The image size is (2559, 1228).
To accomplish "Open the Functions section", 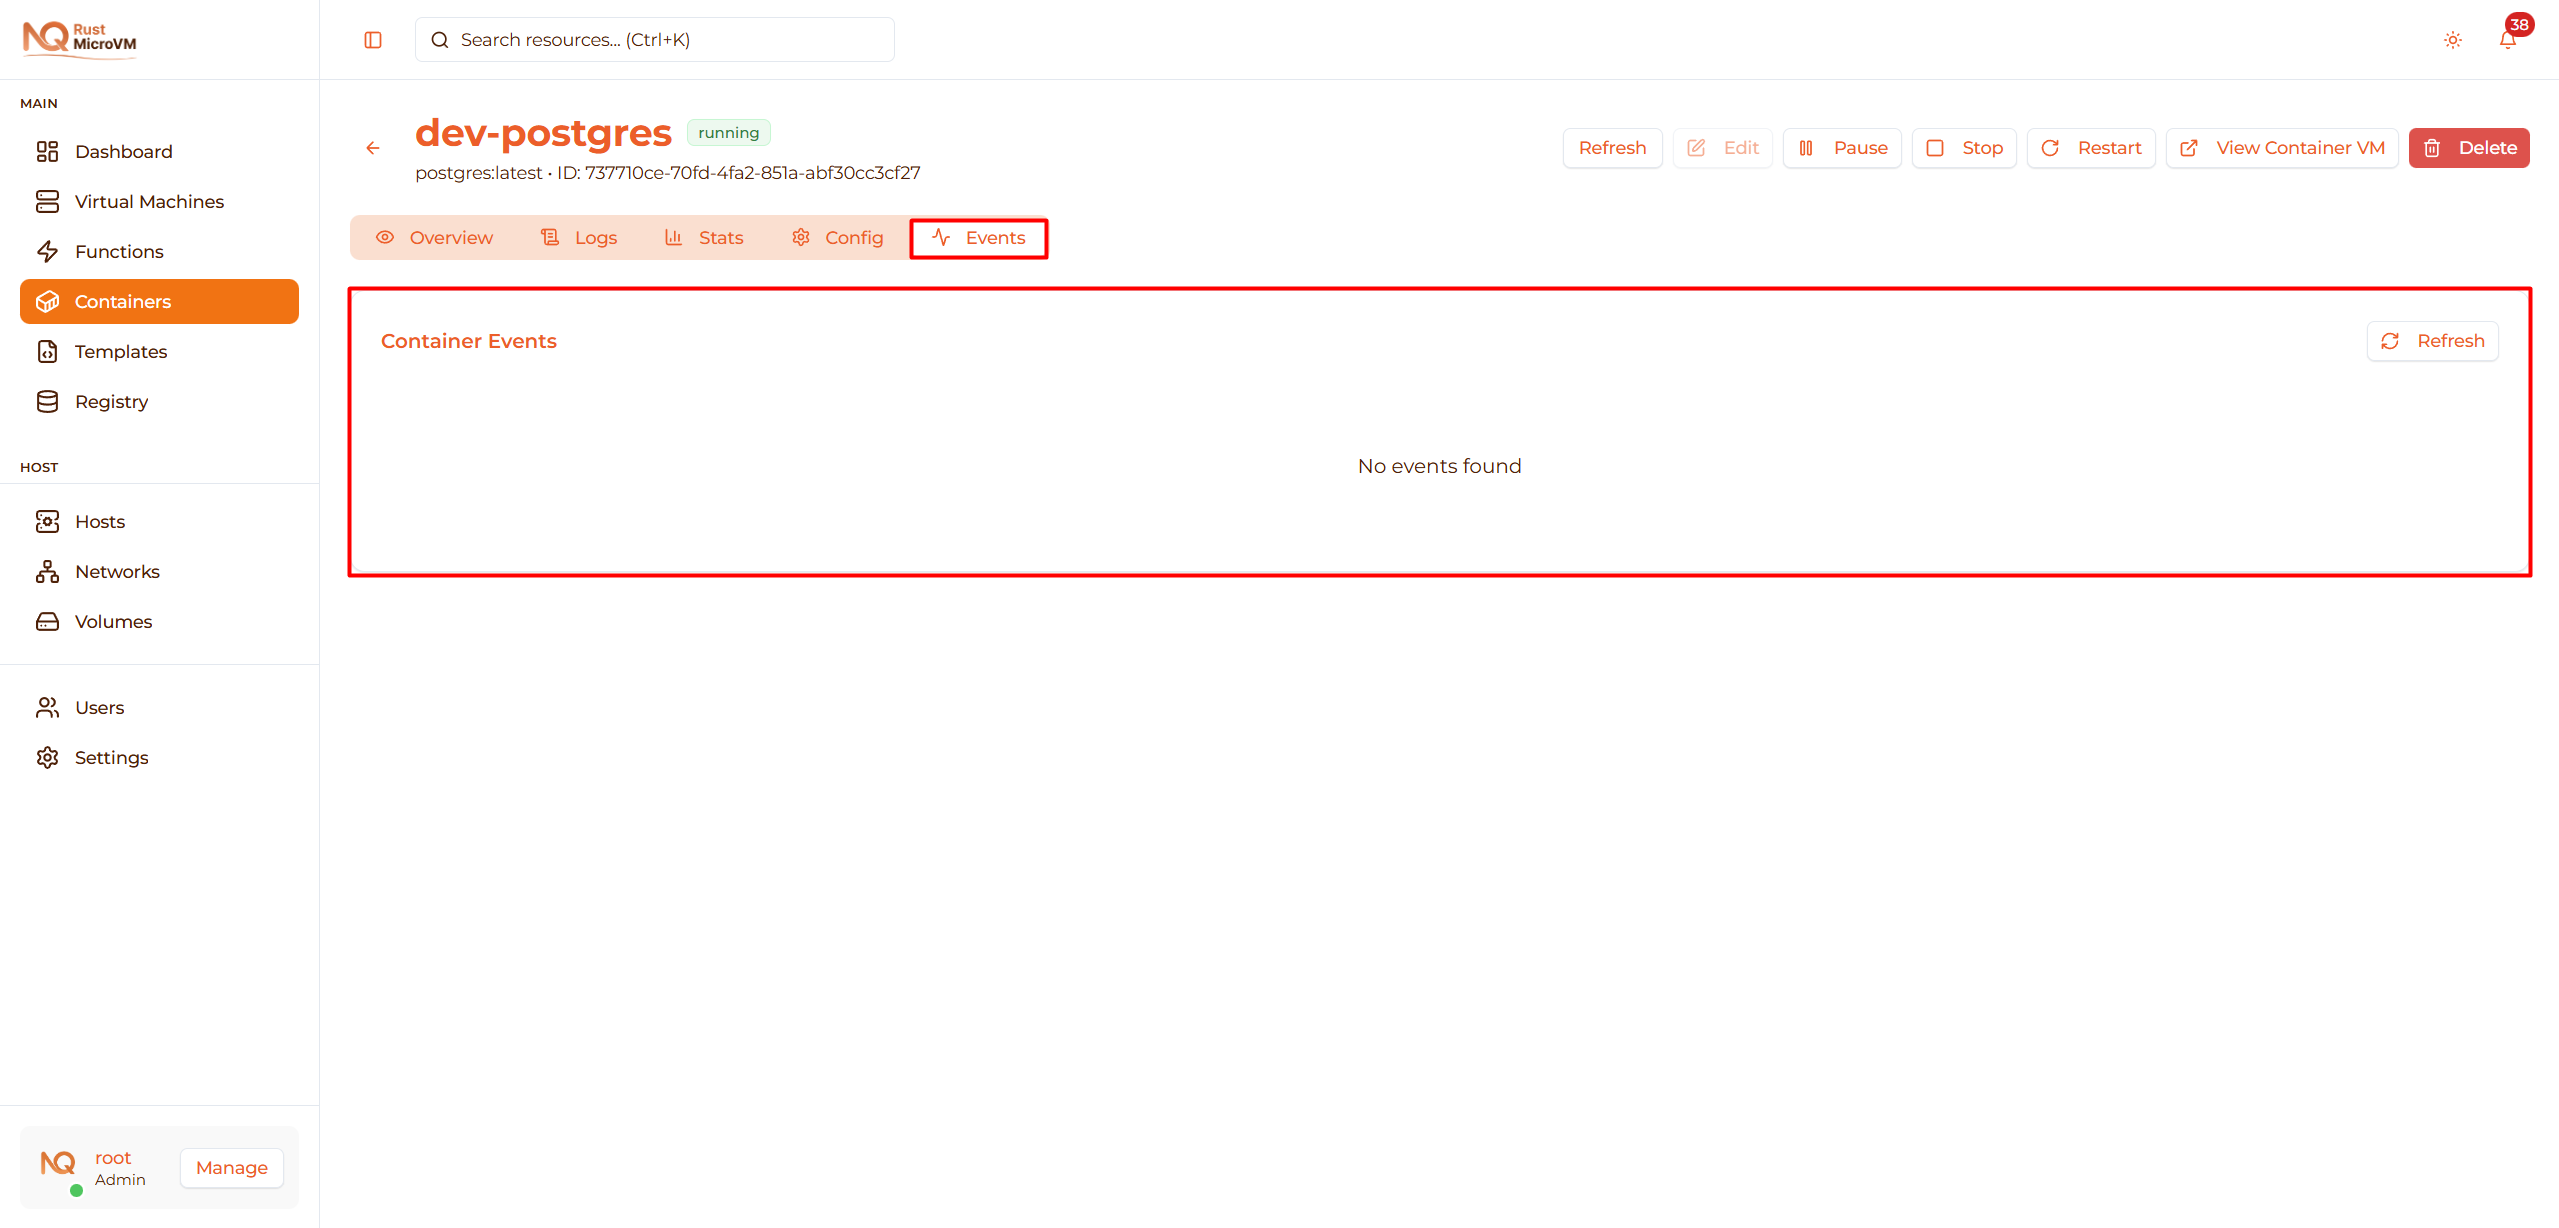I will coord(119,251).
